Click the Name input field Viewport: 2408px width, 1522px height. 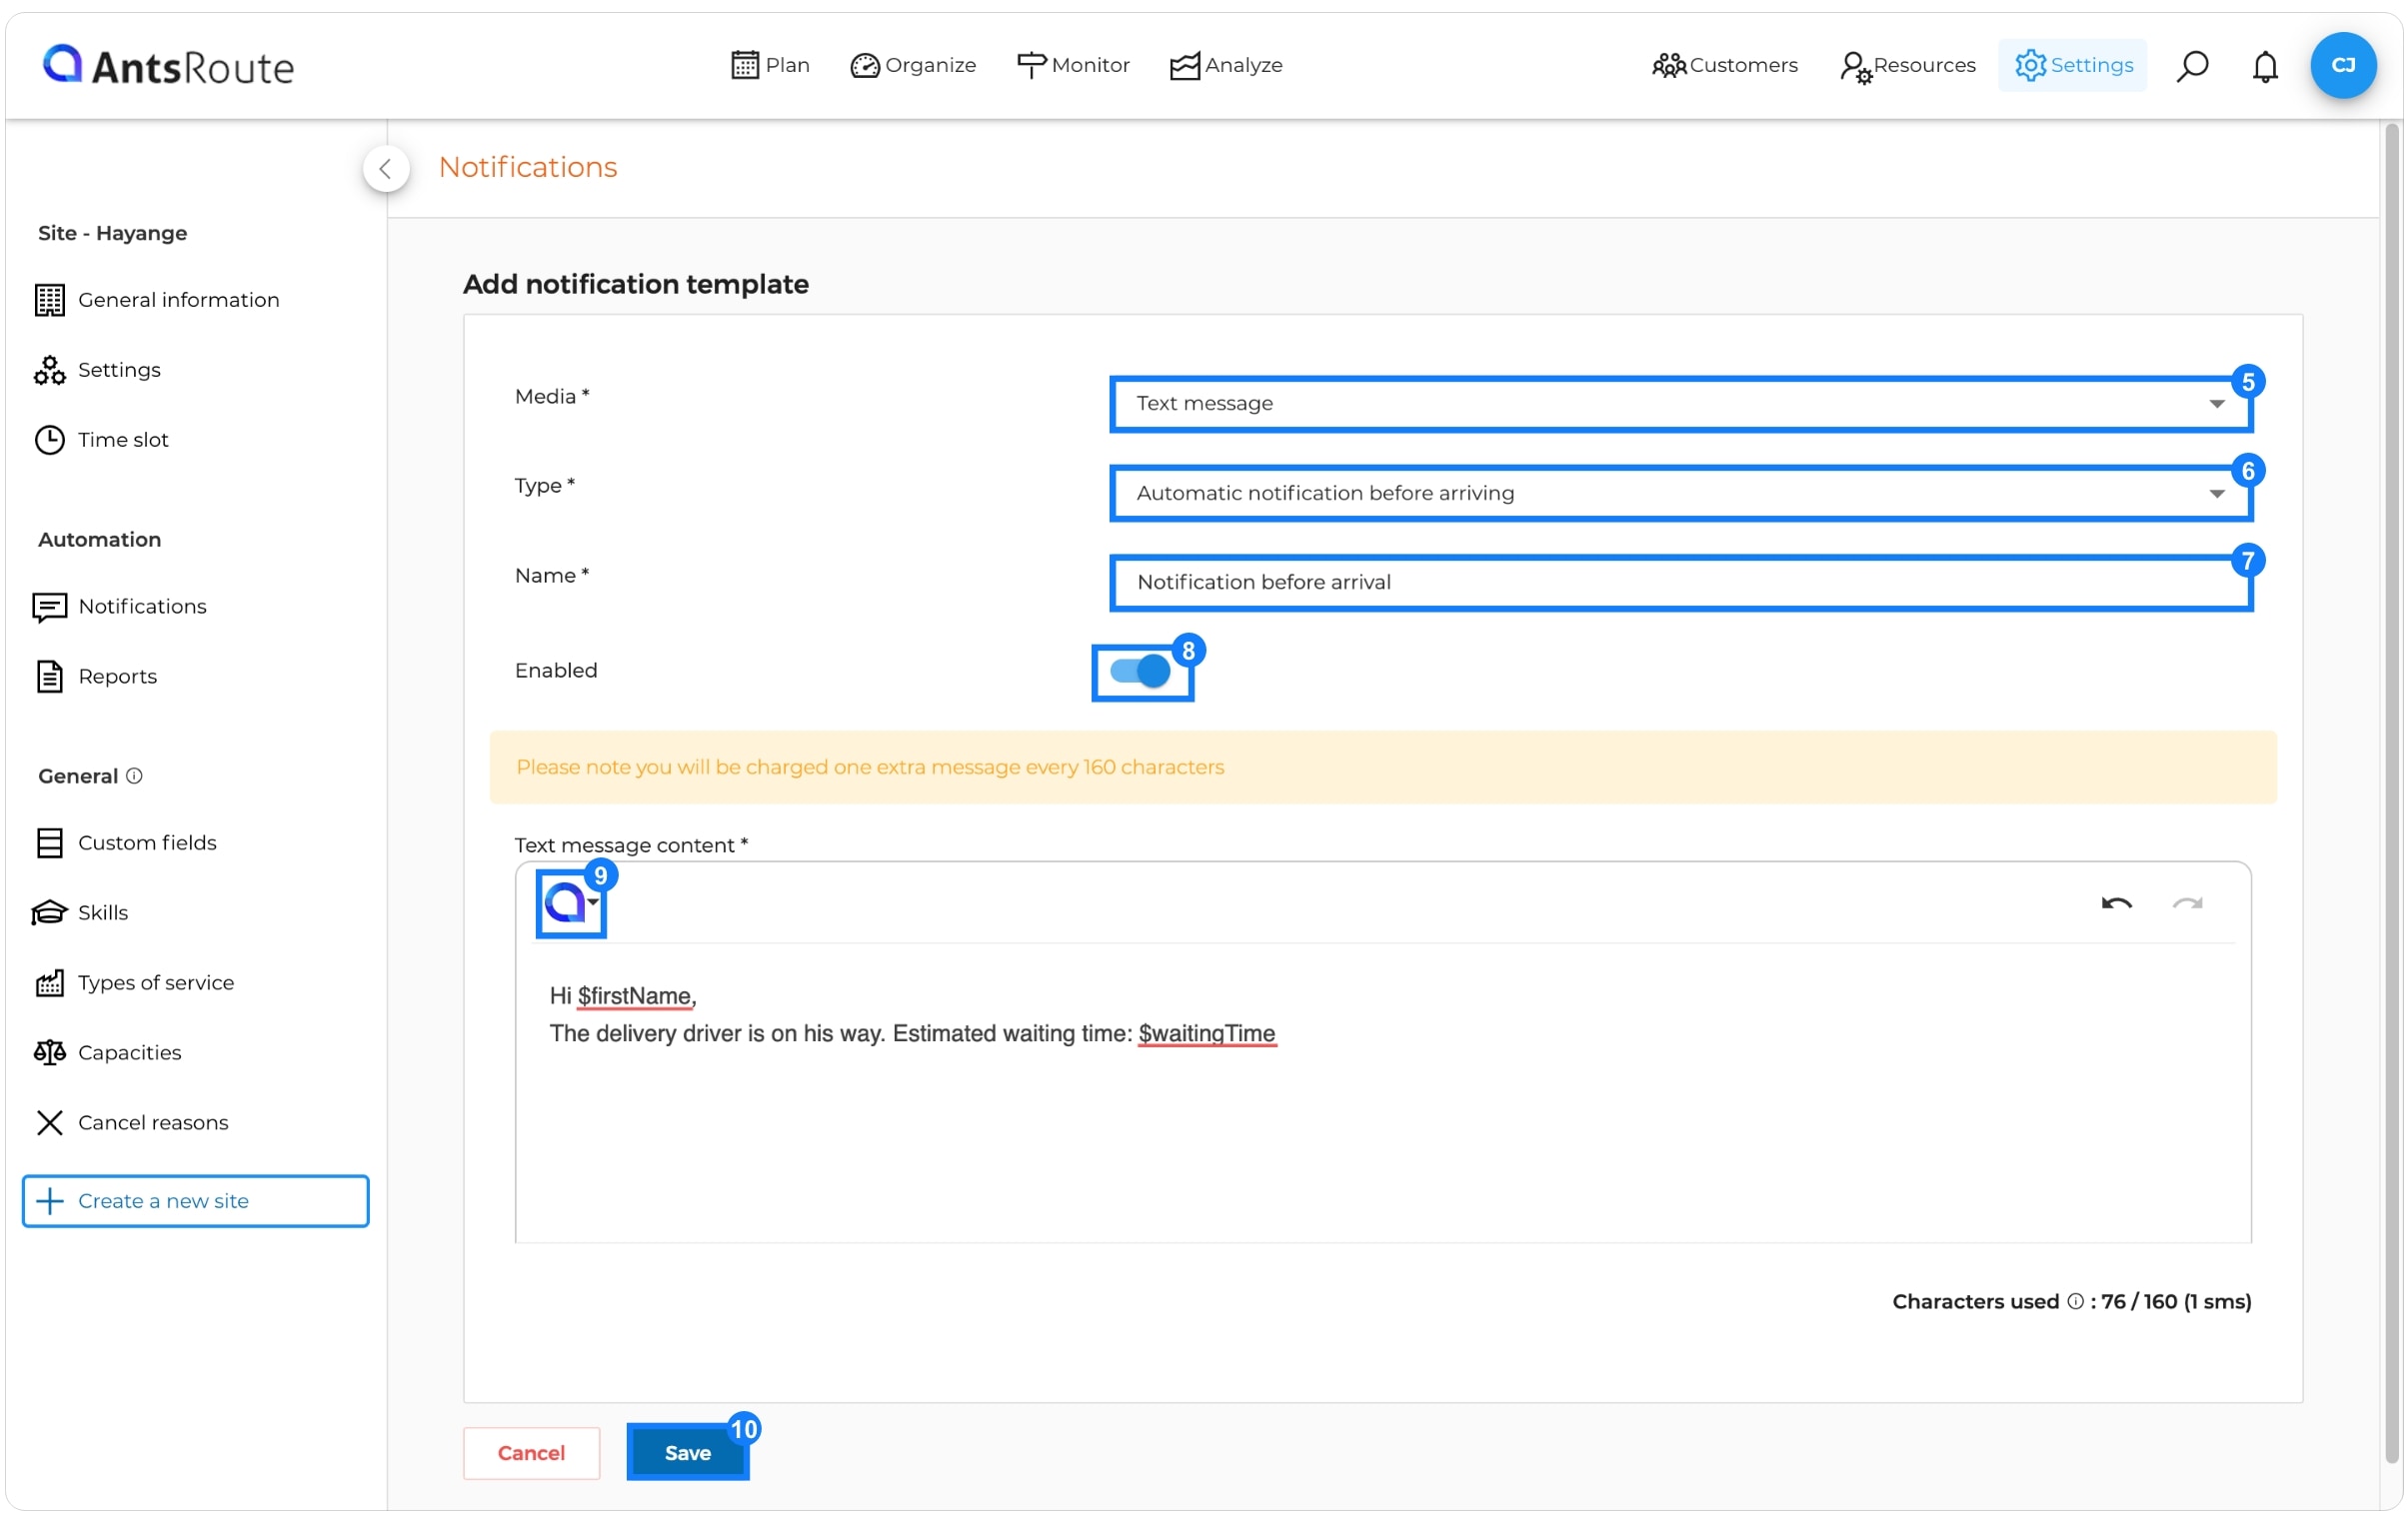[x=1681, y=583]
